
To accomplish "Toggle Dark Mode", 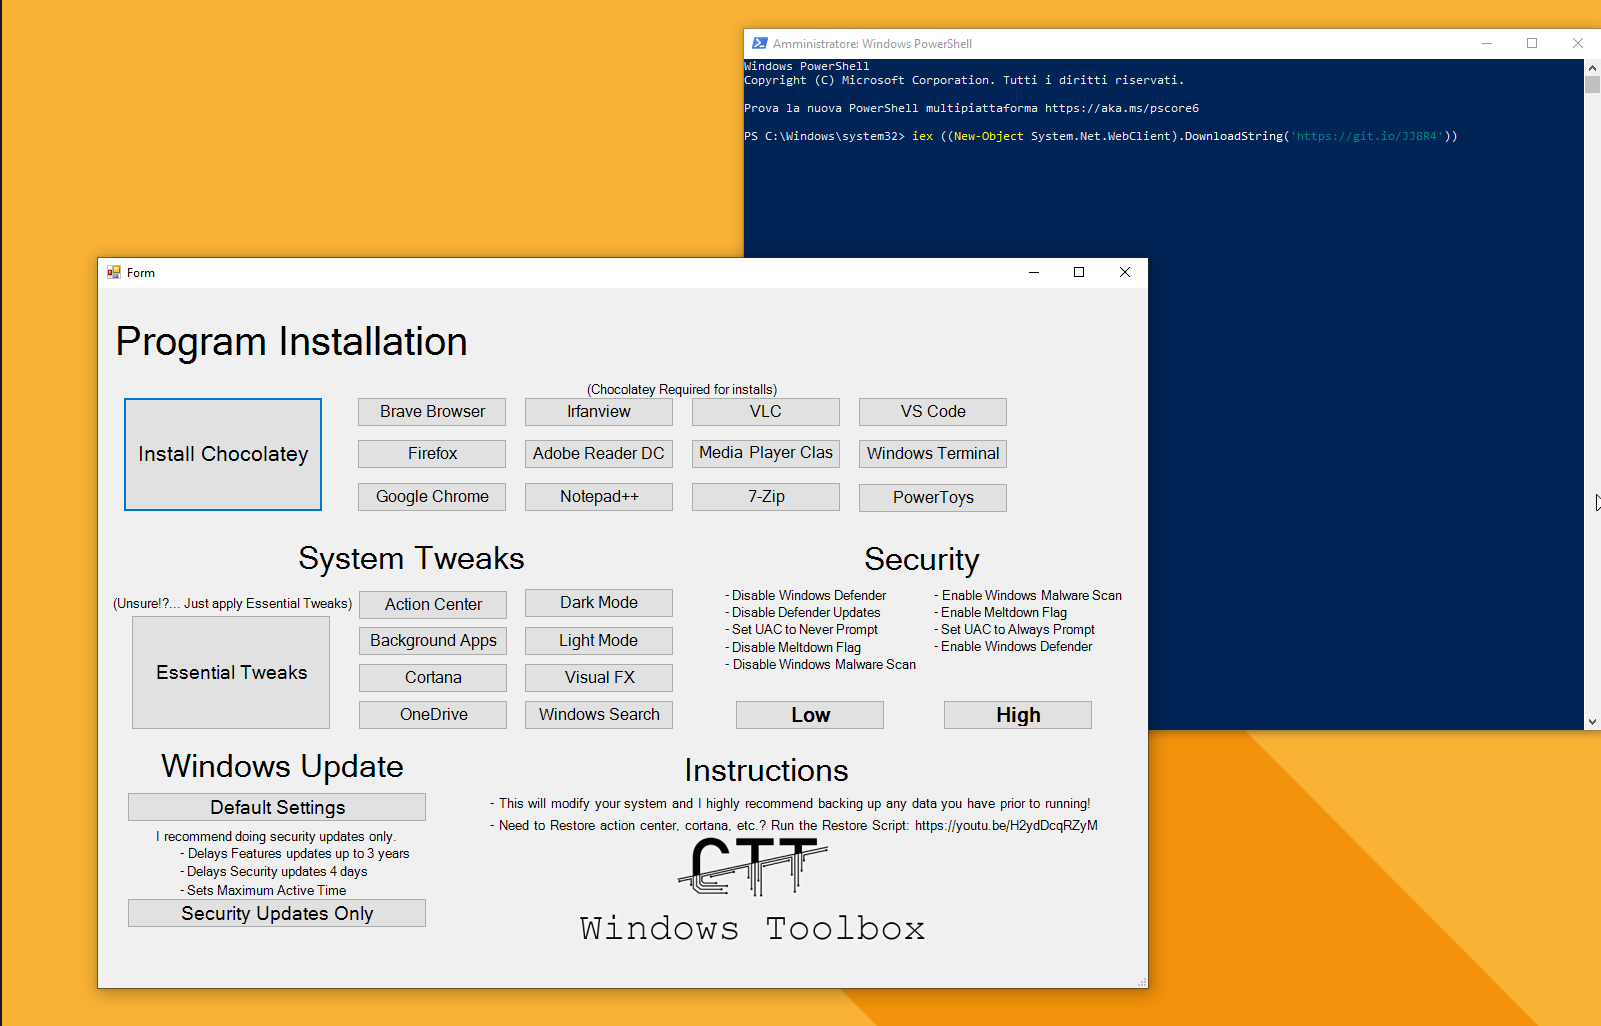I will pyautogui.click(x=598, y=602).
